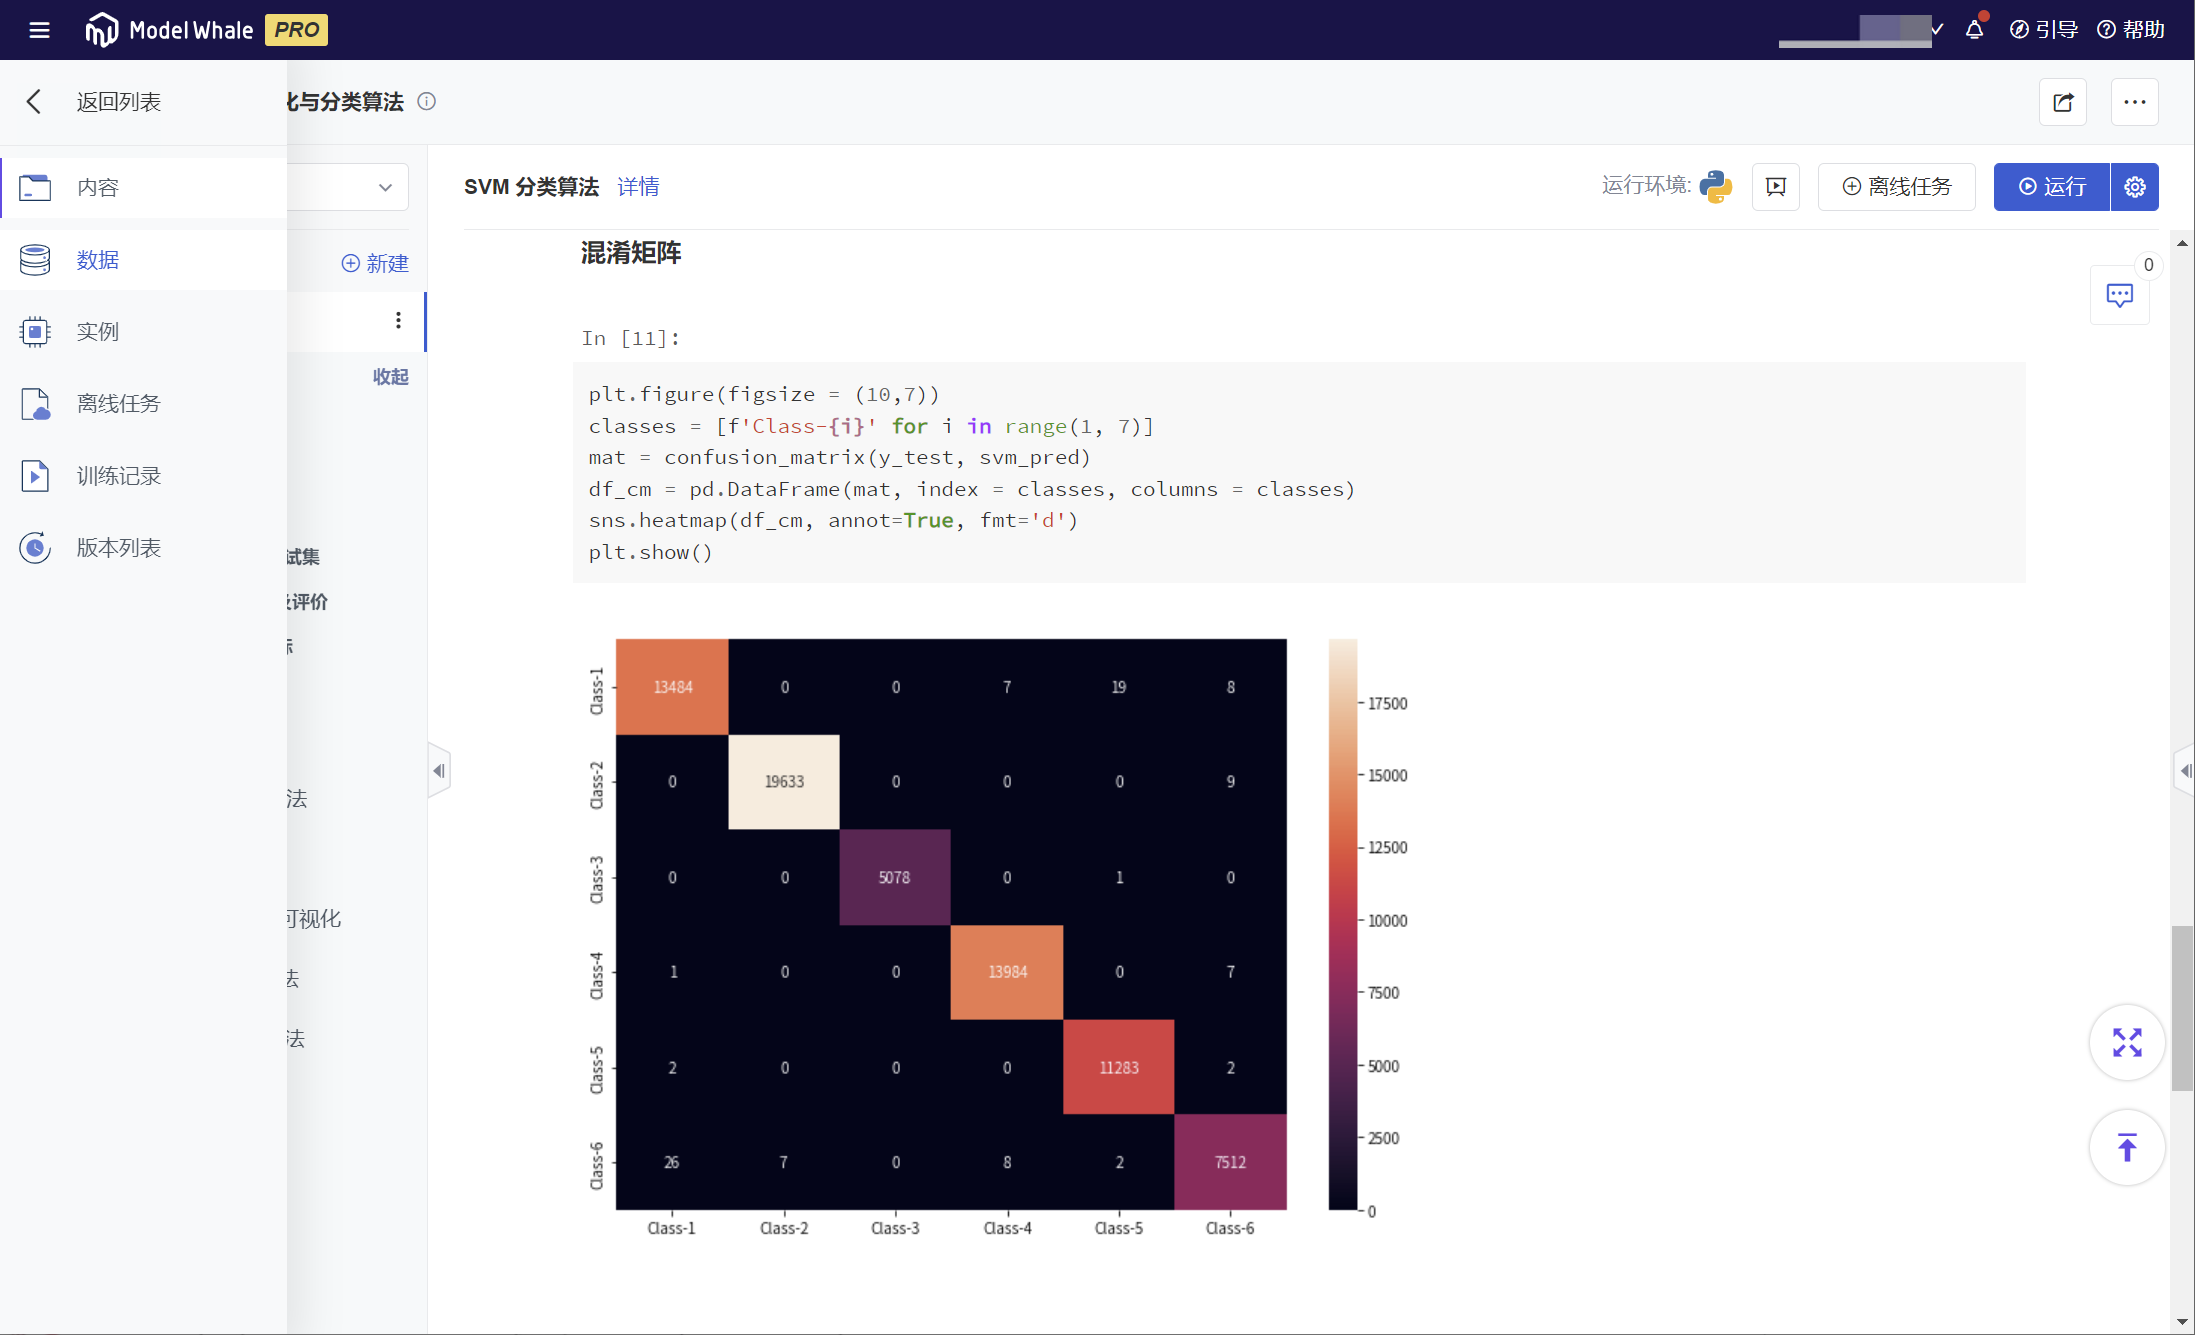This screenshot has width=2195, height=1335.
Task: Click the back-to-top arrow button
Action: [2127, 1148]
